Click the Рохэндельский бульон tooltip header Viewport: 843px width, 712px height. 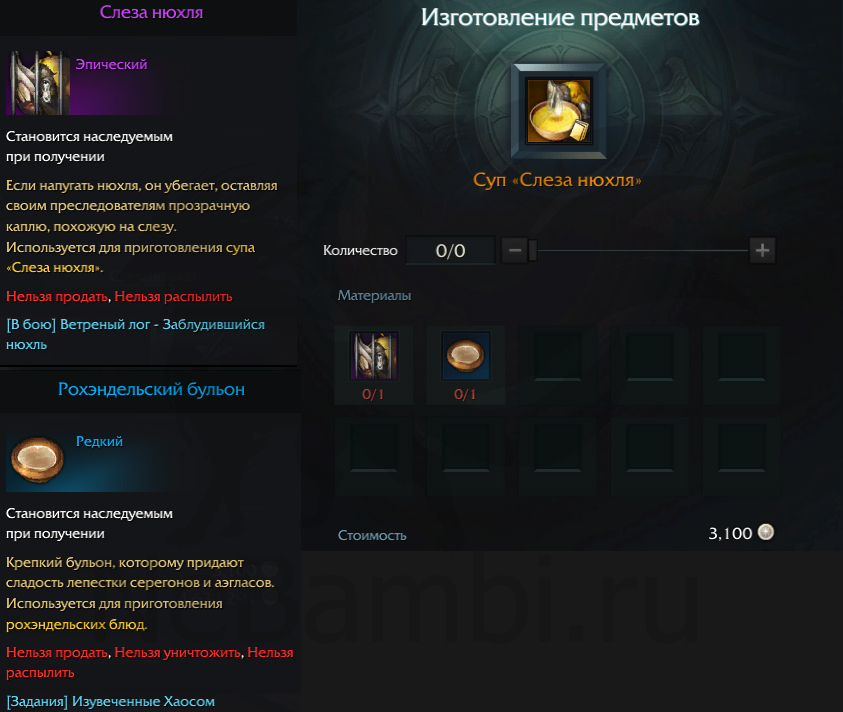point(151,389)
